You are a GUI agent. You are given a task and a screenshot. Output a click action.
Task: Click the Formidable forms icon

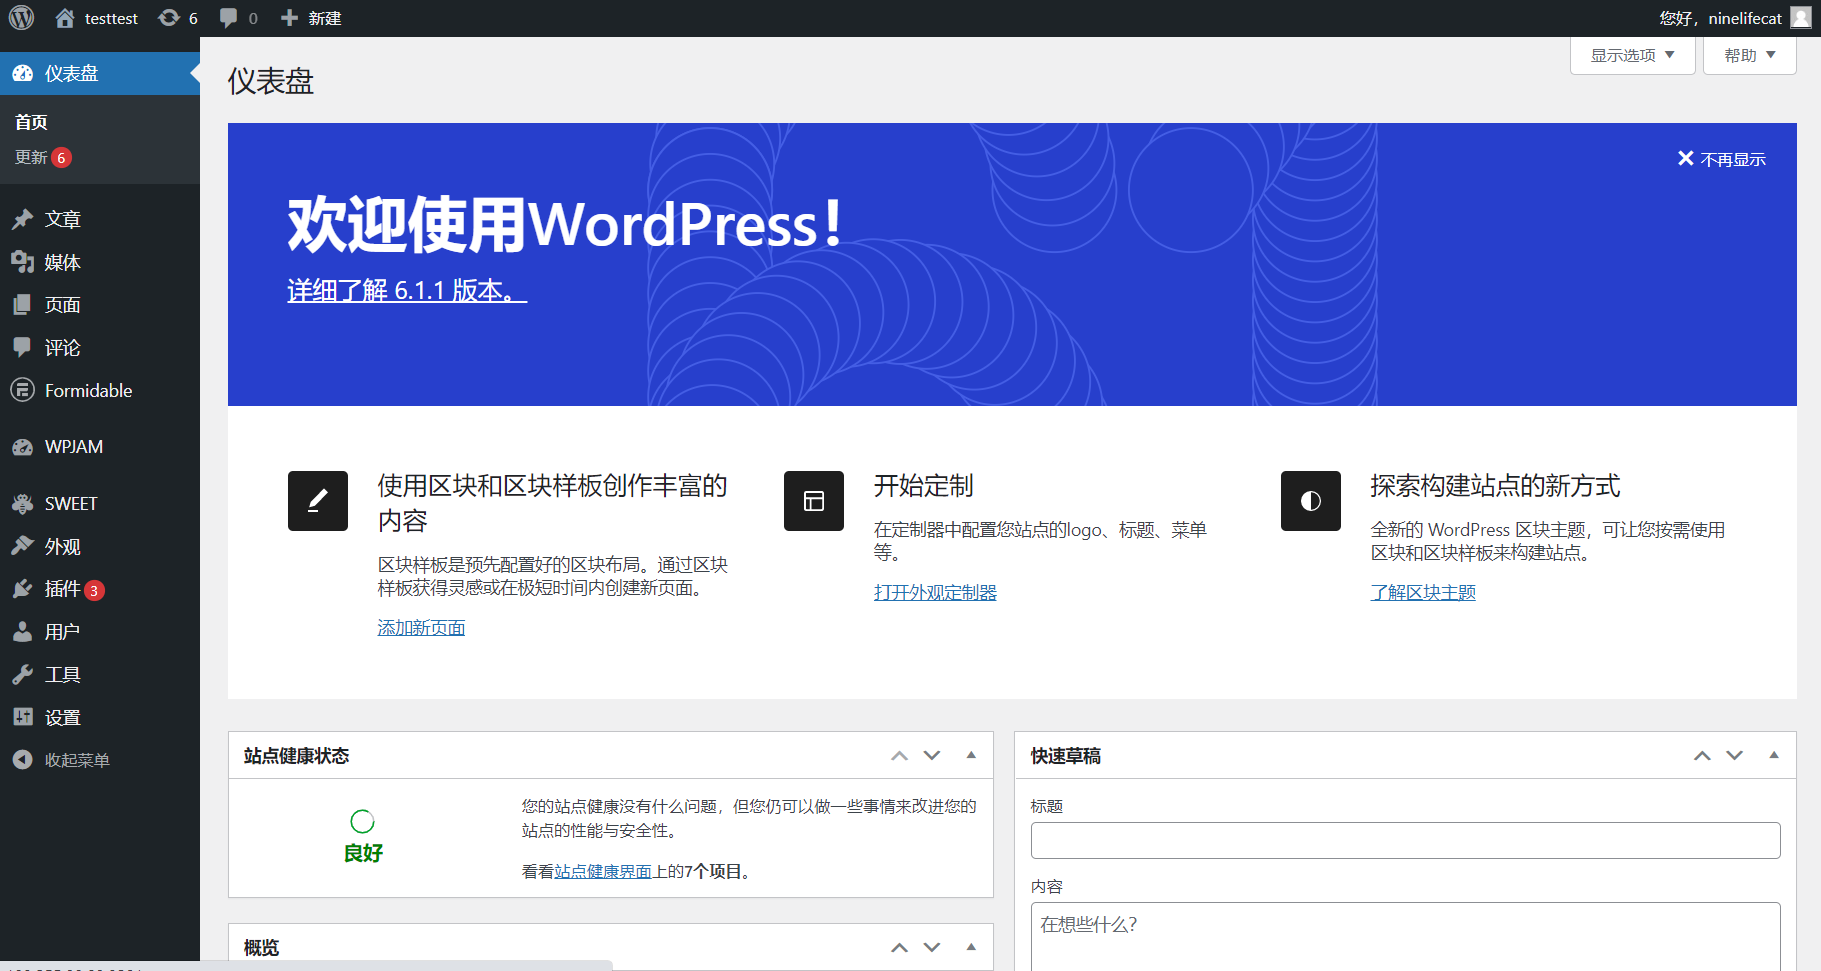click(x=22, y=390)
